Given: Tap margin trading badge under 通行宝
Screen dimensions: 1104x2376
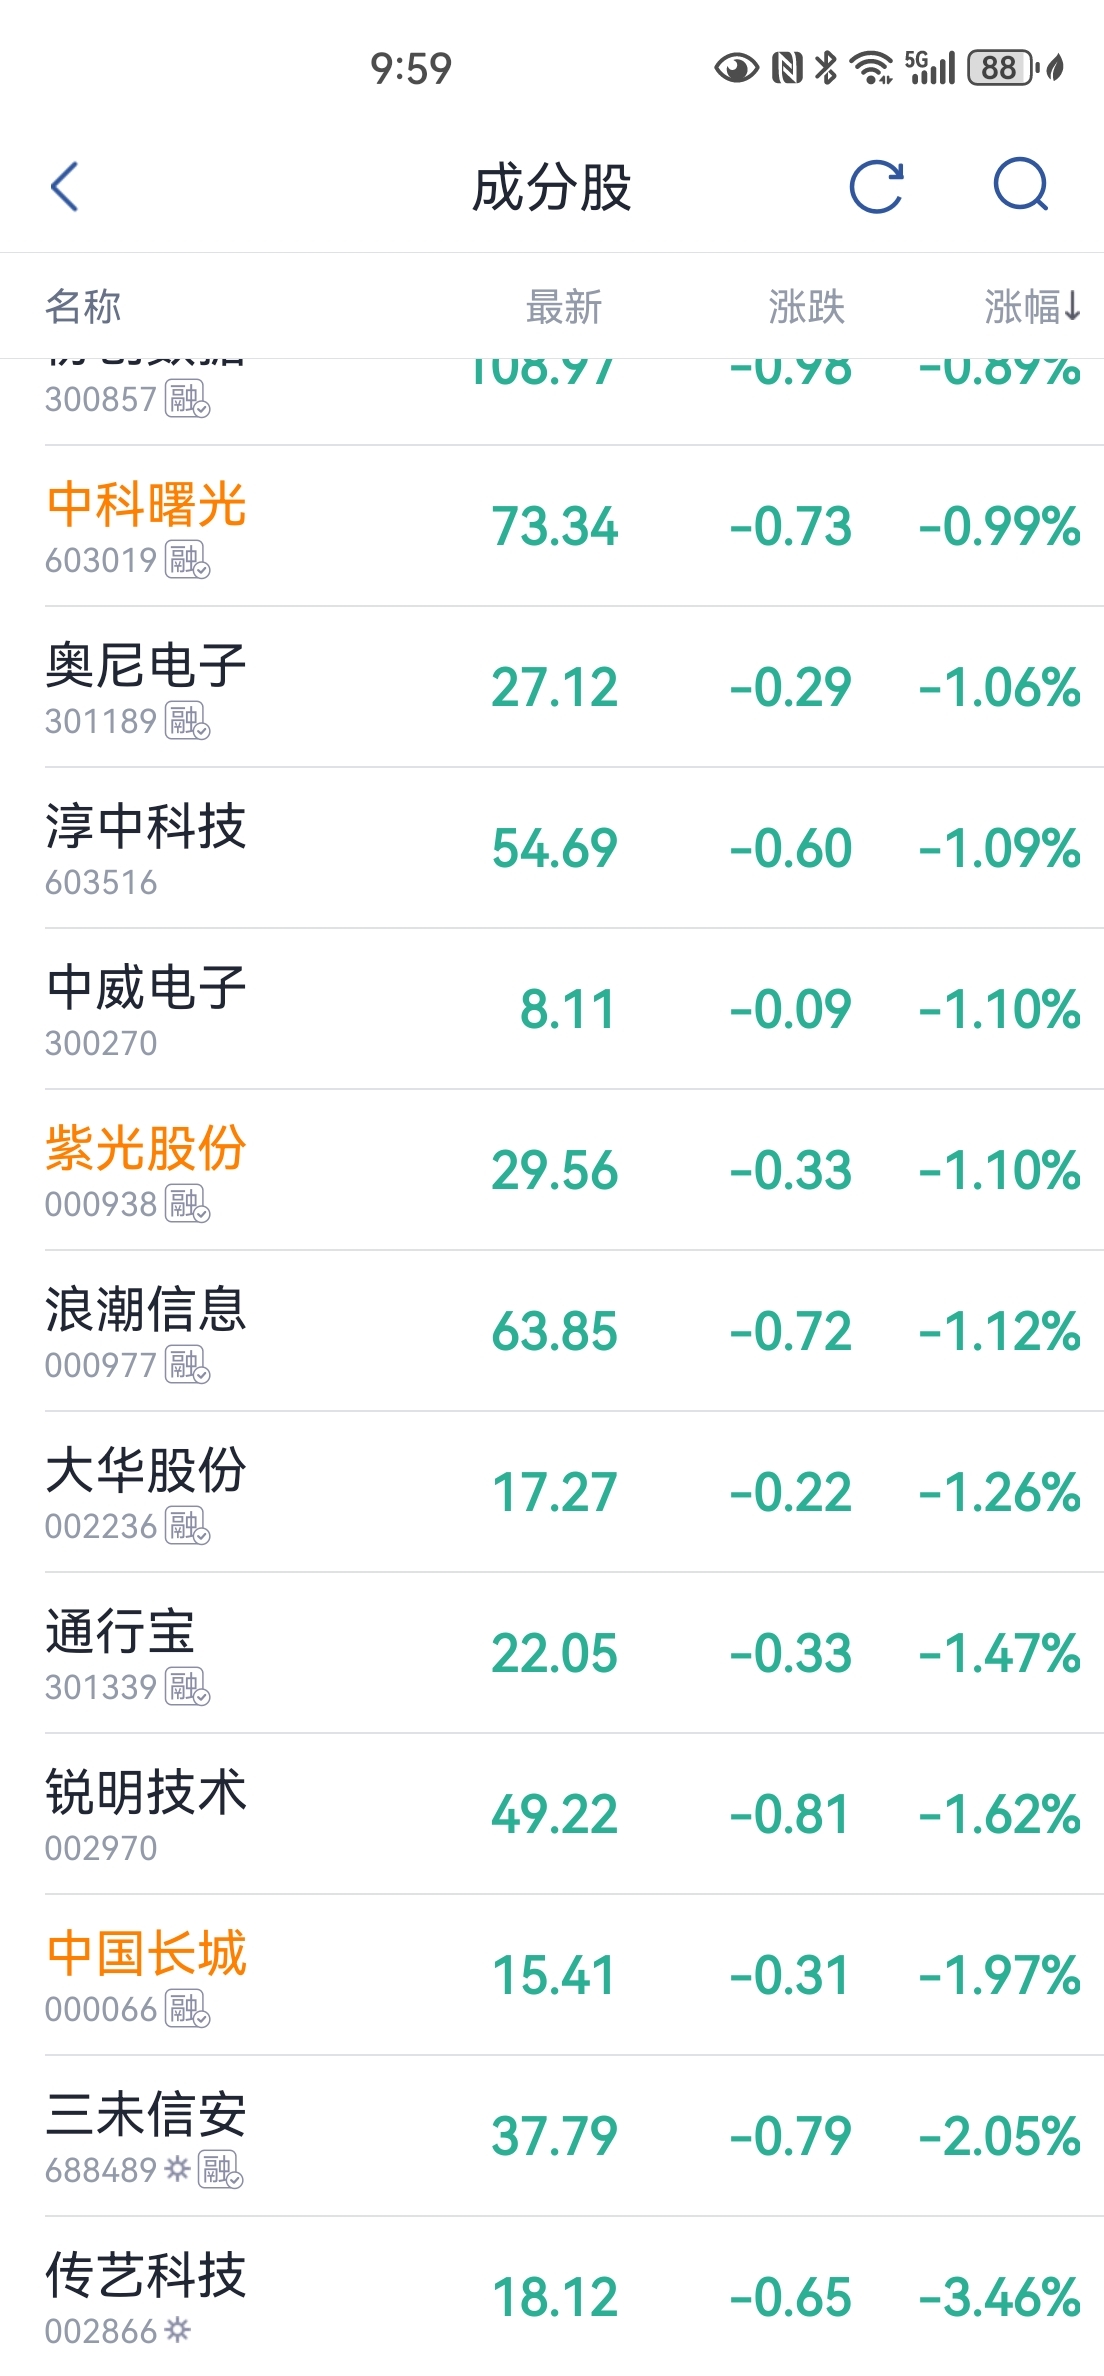Looking at the screenshot, I should click(x=187, y=1687).
